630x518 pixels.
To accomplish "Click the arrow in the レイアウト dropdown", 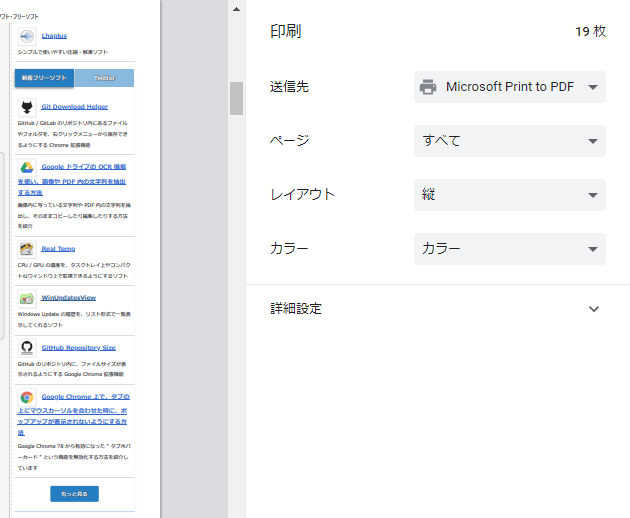I will coord(593,195).
